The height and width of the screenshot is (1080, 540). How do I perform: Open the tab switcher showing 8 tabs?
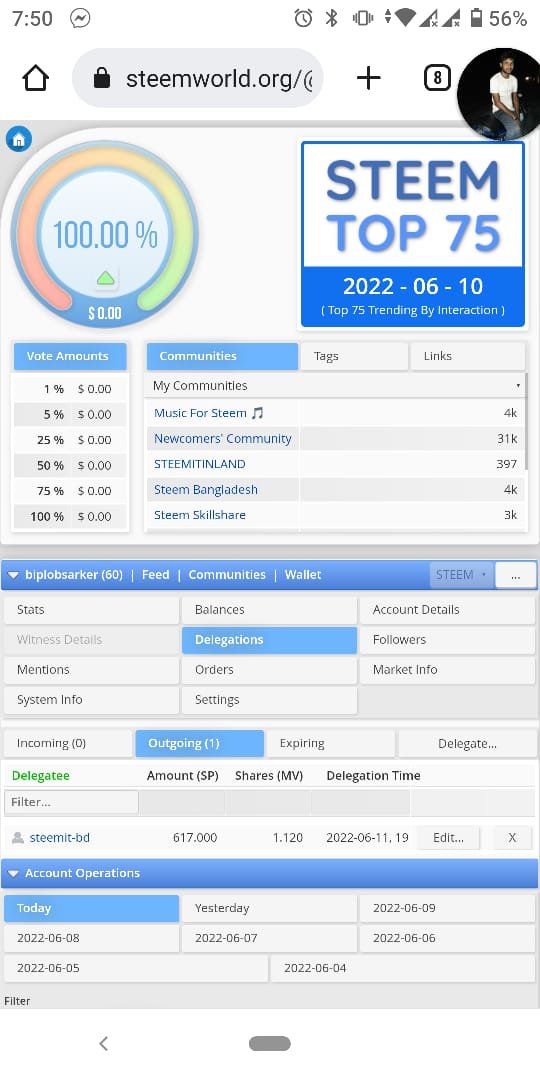[437, 79]
